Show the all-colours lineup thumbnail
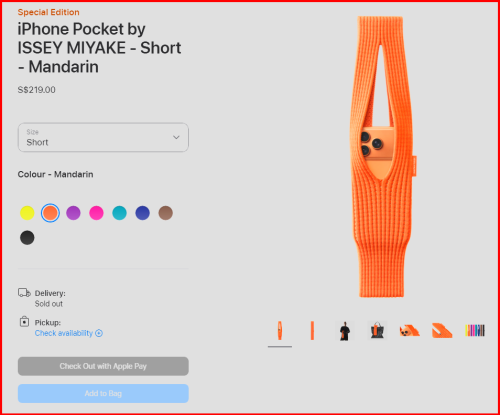This screenshot has width=500, height=415. coord(475,331)
